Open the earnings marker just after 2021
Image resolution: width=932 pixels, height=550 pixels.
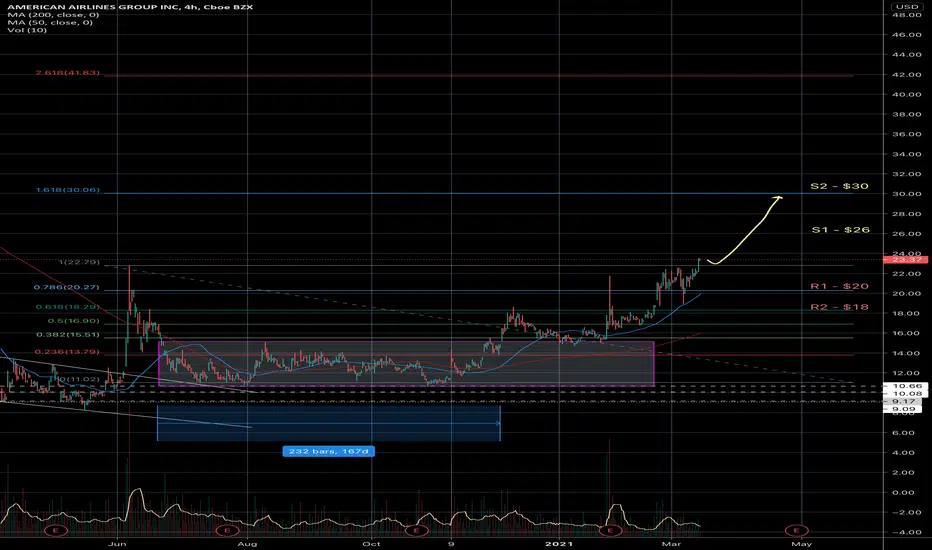tap(610, 529)
